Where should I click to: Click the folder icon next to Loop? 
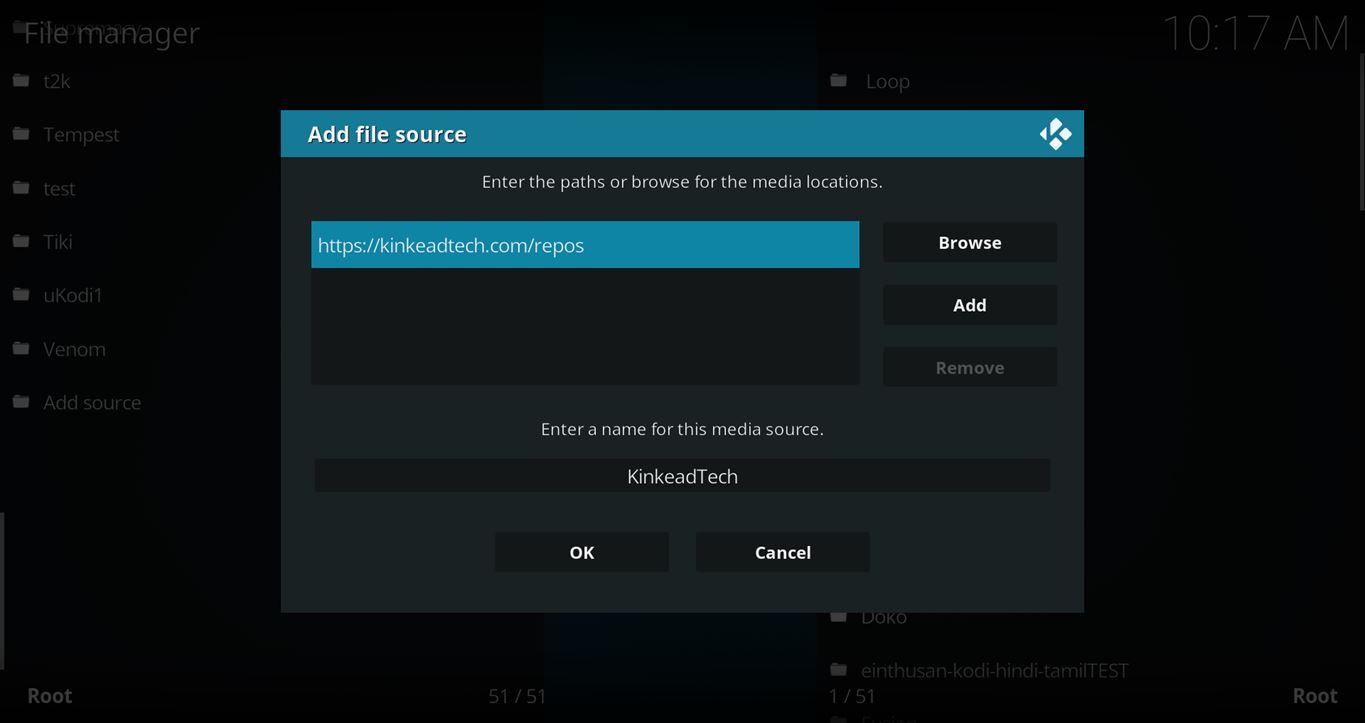point(838,80)
